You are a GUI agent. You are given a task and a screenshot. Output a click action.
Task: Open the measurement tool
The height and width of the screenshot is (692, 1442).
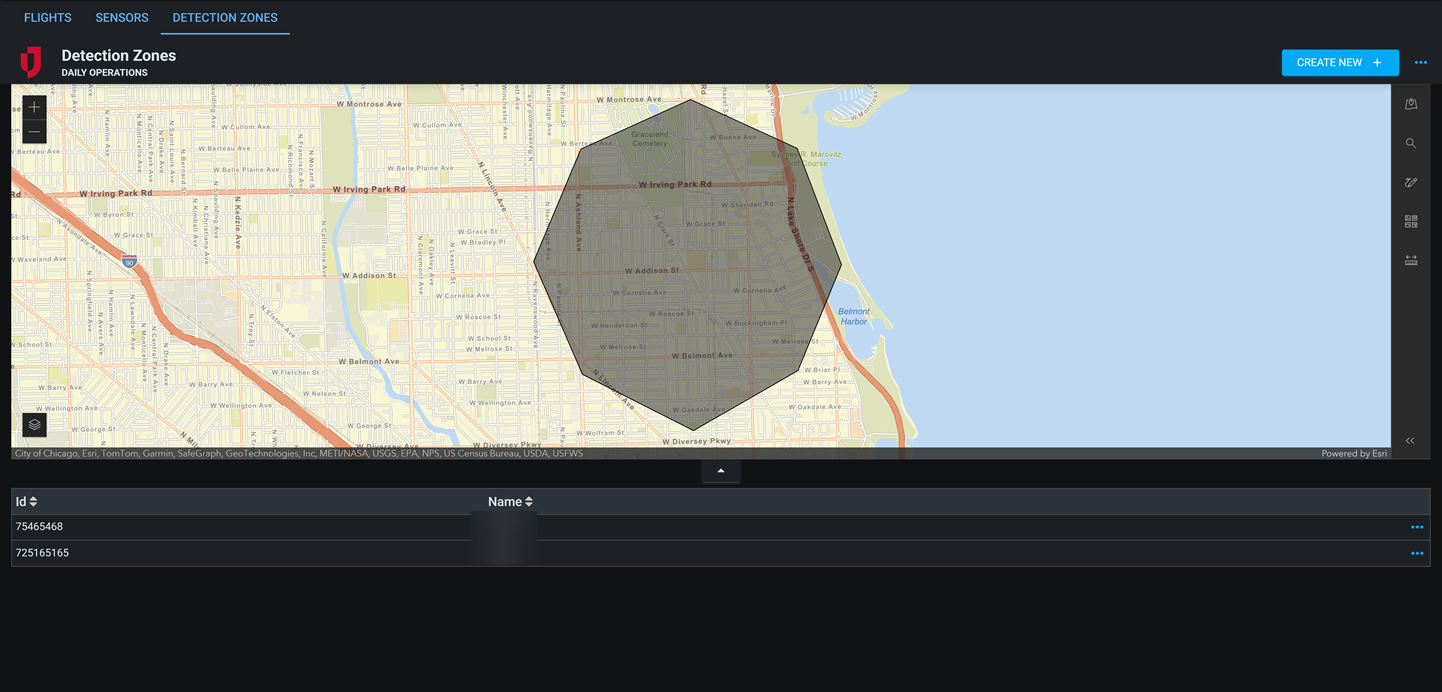tap(1410, 259)
